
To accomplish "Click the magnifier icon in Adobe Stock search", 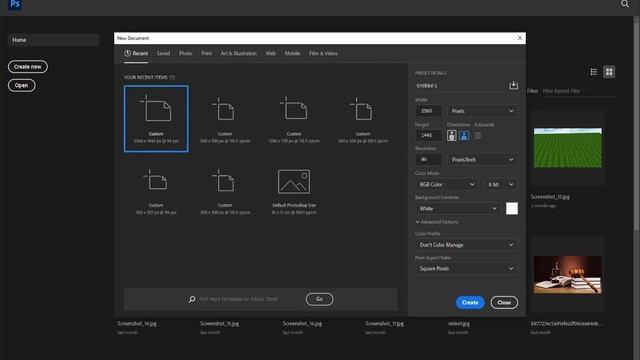I will click(192, 299).
